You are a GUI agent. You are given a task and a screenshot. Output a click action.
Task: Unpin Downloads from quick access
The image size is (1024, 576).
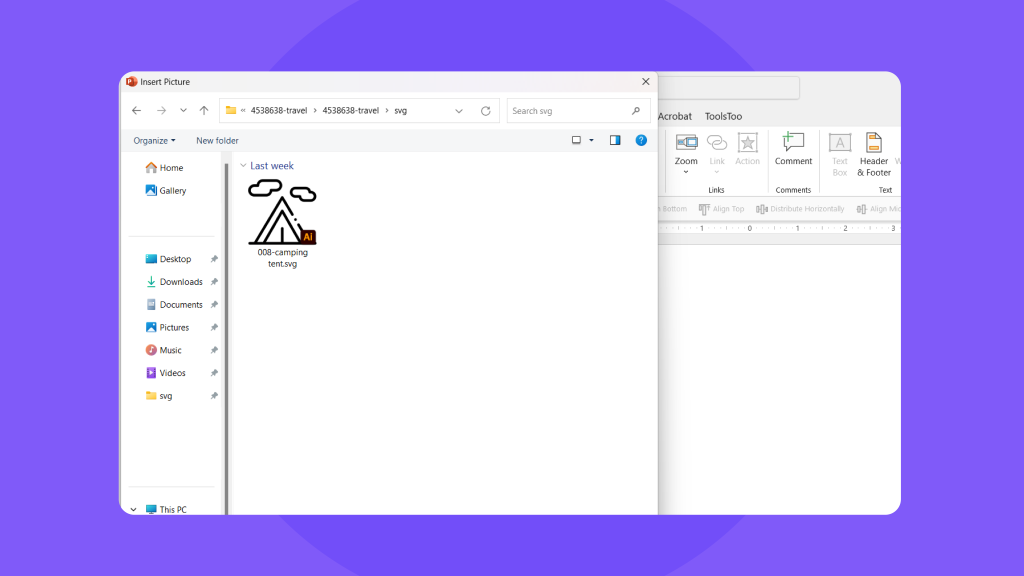tap(214, 281)
